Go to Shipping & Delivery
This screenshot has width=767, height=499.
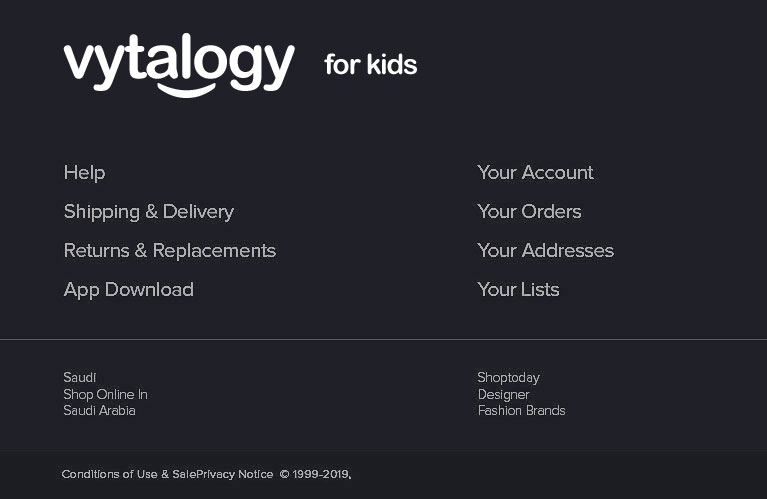[148, 212]
